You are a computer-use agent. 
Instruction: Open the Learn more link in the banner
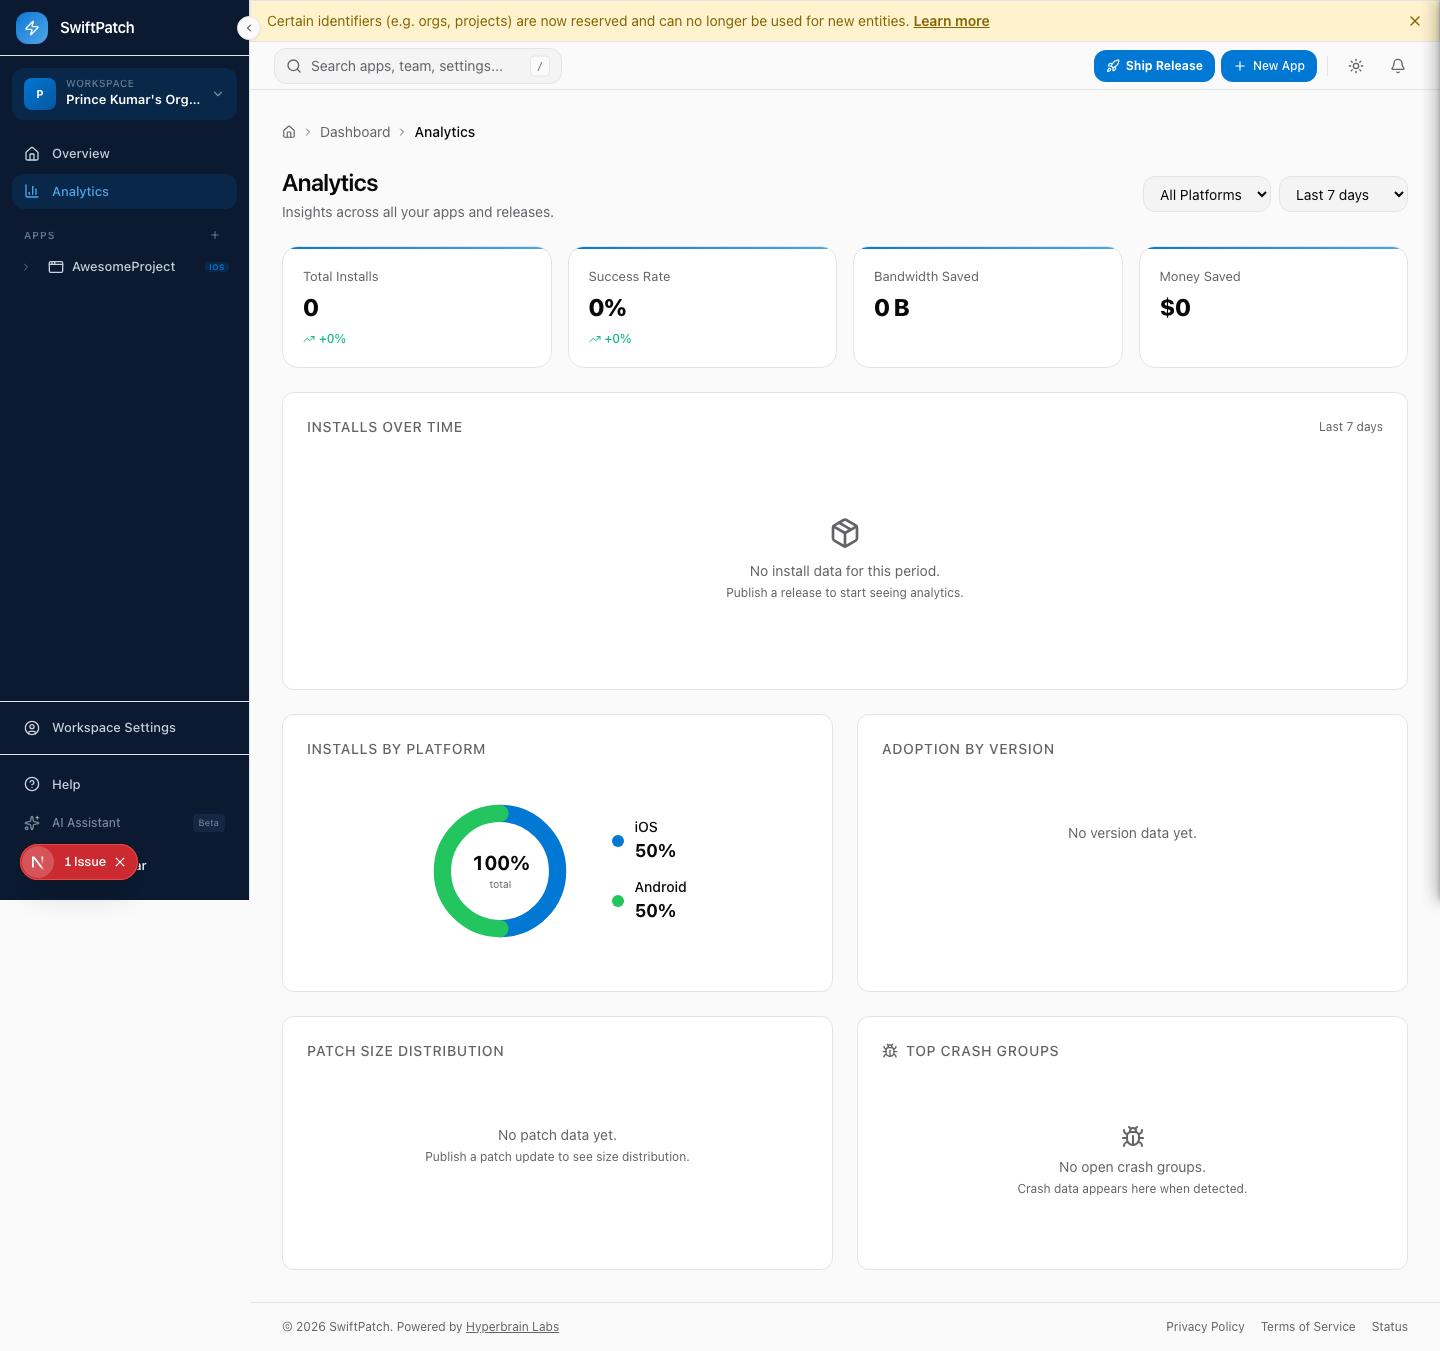click(x=951, y=20)
